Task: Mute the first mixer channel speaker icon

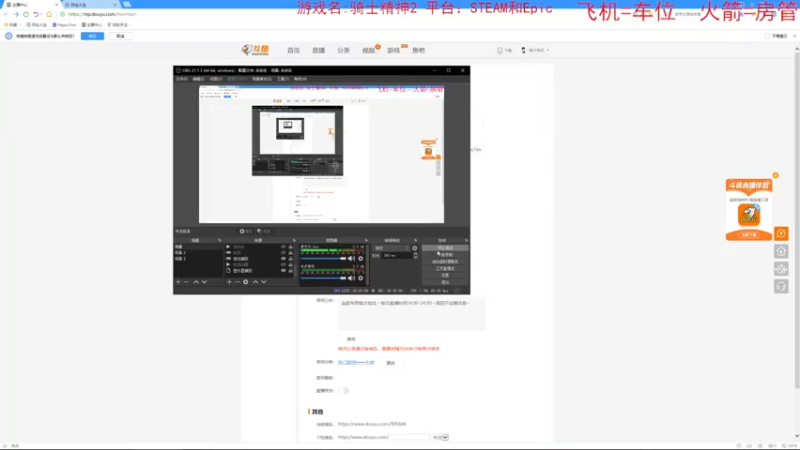Action: (351, 259)
